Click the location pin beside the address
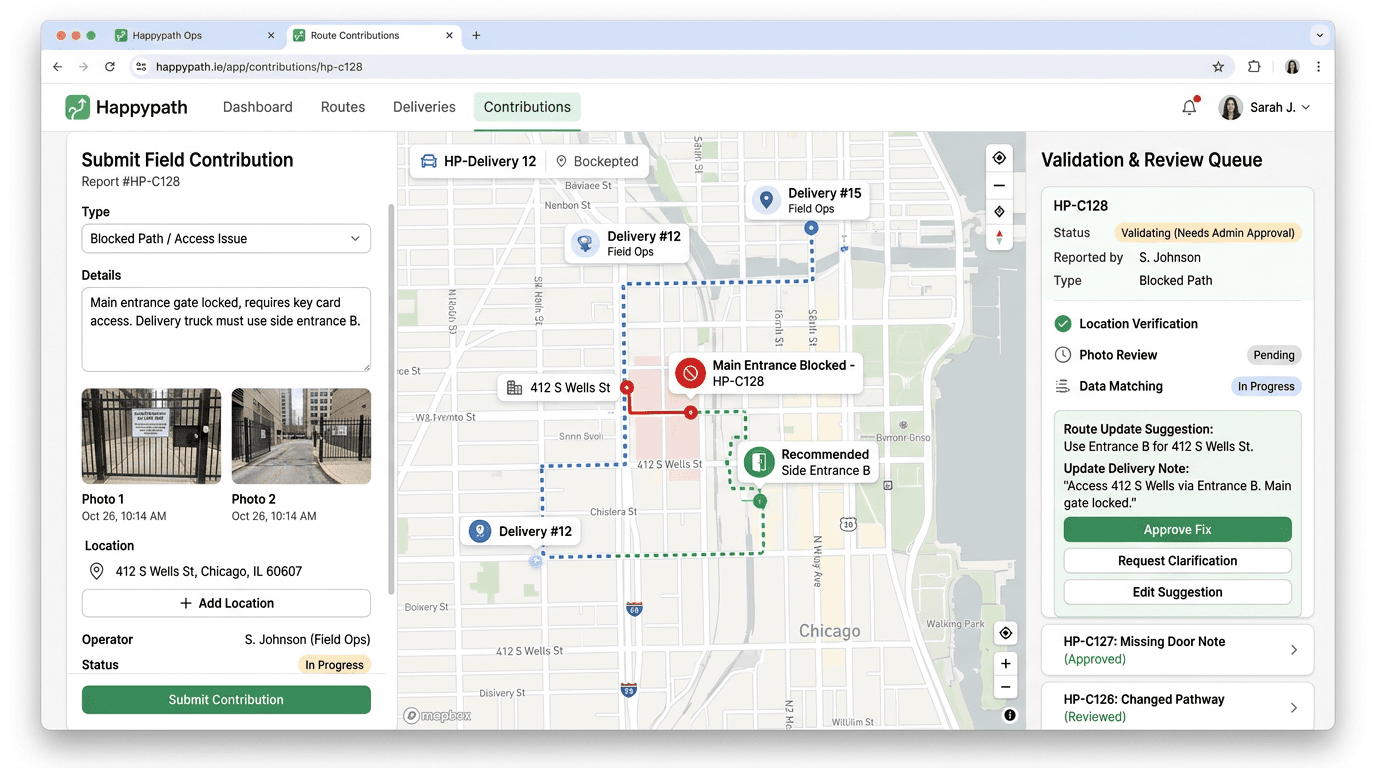 pyautogui.click(x=97, y=571)
